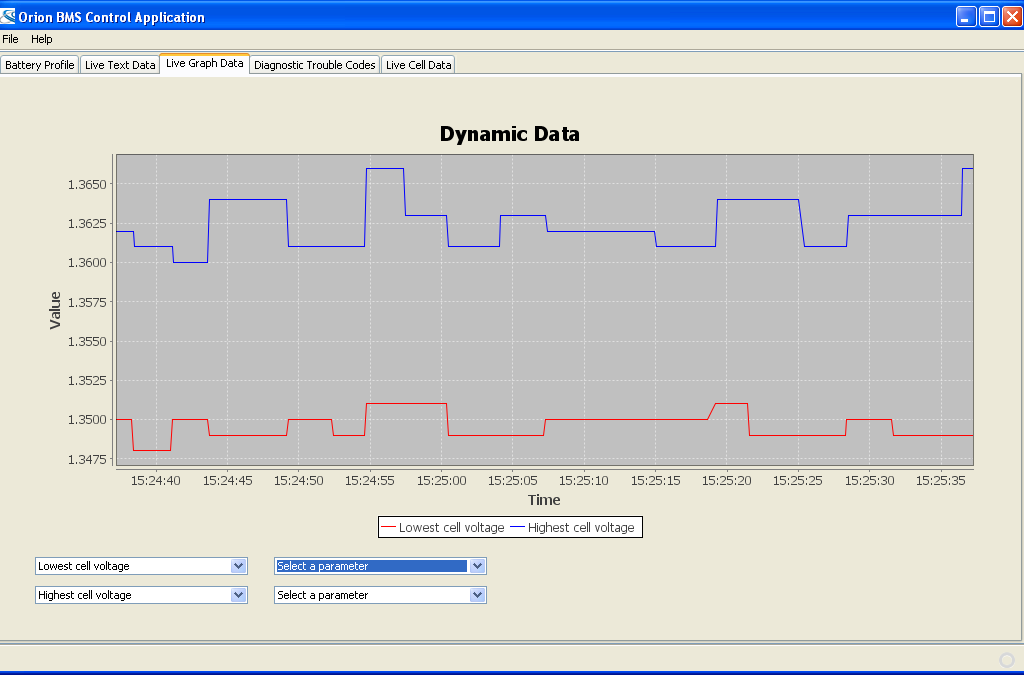The height and width of the screenshot is (675, 1024).
Task: Click the Orion BMS application icon in title bar
Action: pos(7,16)
